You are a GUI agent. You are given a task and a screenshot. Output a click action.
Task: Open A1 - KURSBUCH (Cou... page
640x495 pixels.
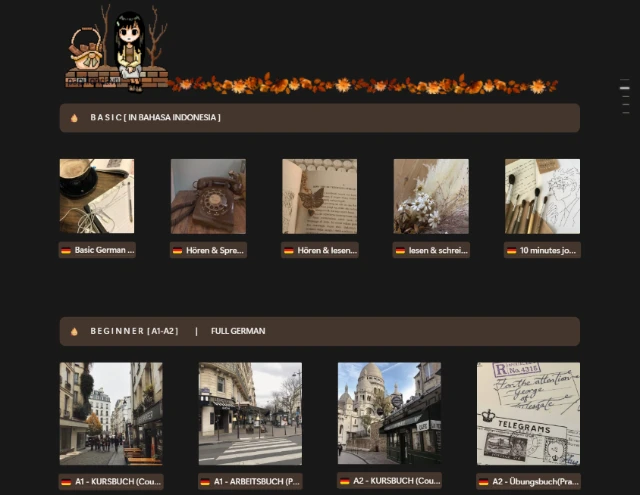[111, 482]
